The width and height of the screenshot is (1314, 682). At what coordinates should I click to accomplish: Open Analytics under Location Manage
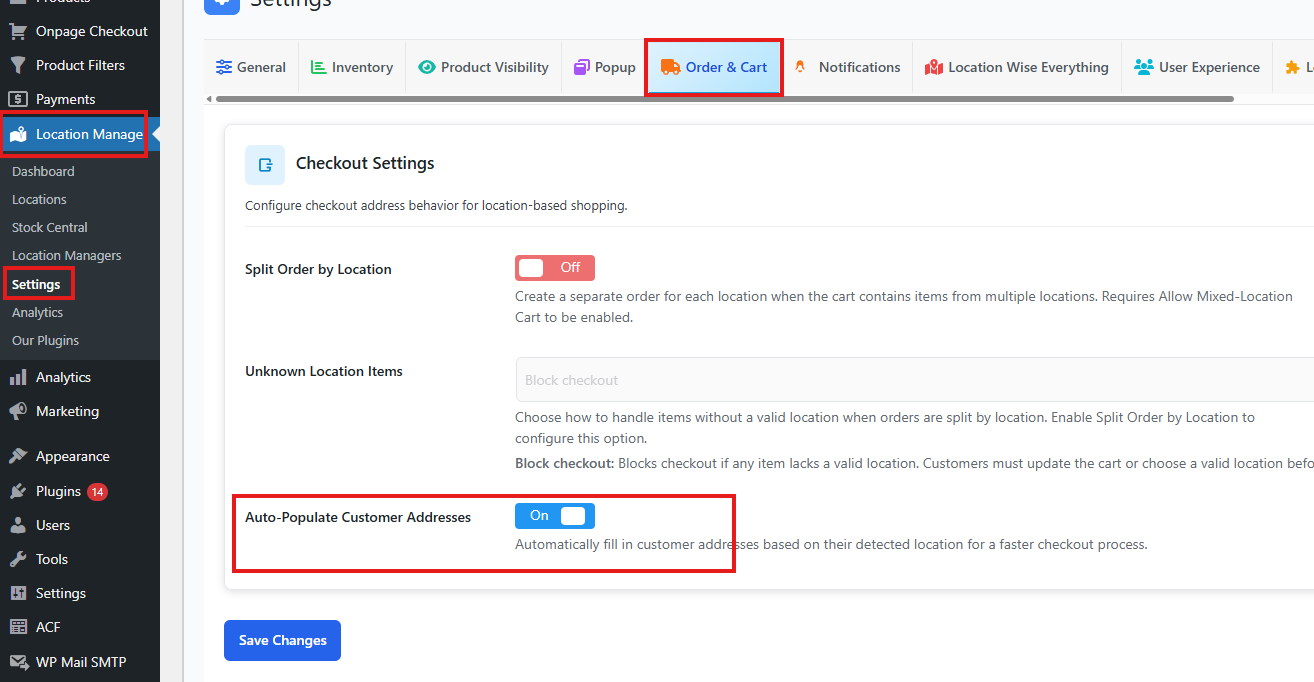(38, 312)
